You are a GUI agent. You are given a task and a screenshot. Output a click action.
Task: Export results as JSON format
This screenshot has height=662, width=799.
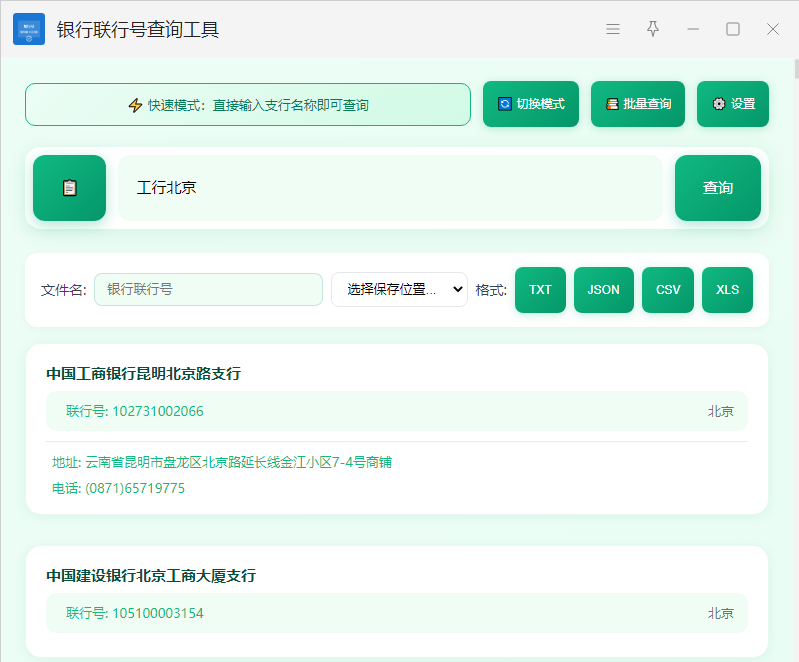point(603,290)
